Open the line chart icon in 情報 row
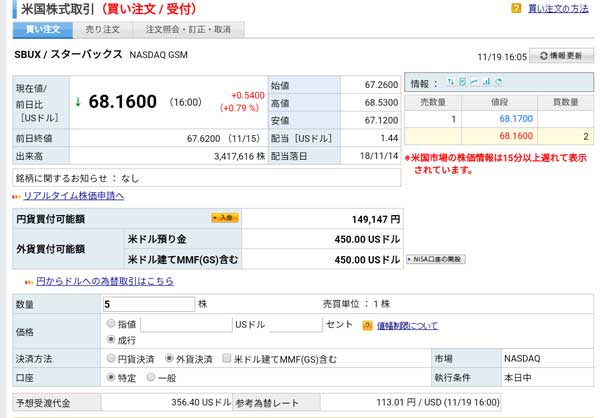Image resolution: width=600 pixels, height=418 pixels. point(473,83)
